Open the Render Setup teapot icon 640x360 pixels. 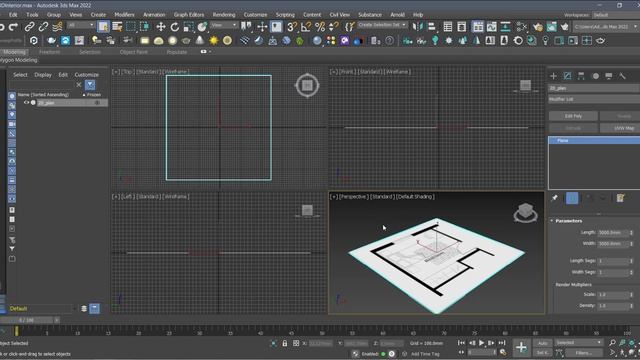[x=538, y=27]
